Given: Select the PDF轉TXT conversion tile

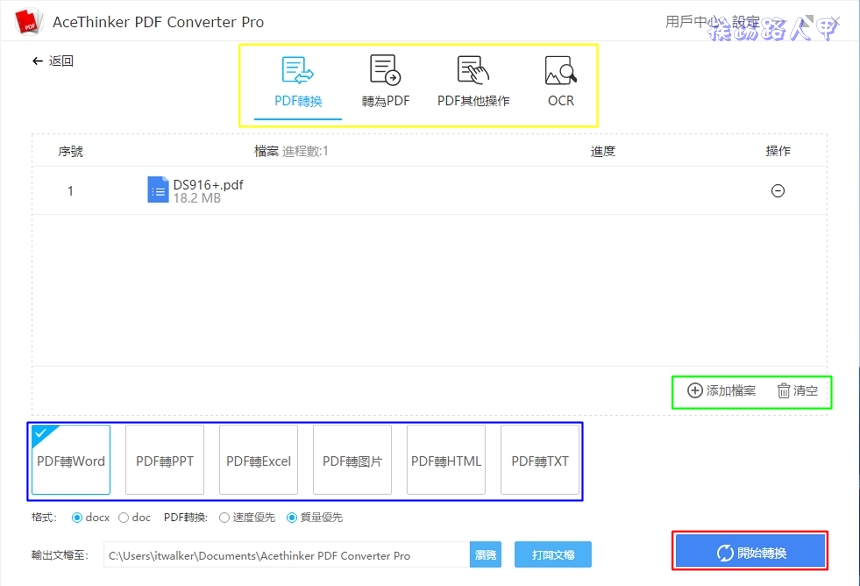Looking at the screenshot, I should (540, 460).
